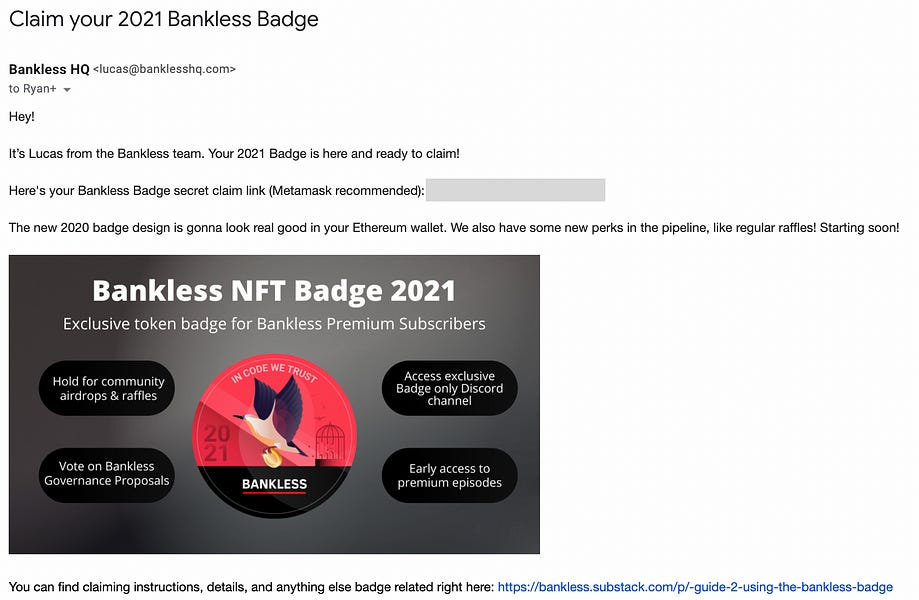
Task: Click the 'Bankless NFT Badge 2021' banner heading
Action: pos(274,291)
